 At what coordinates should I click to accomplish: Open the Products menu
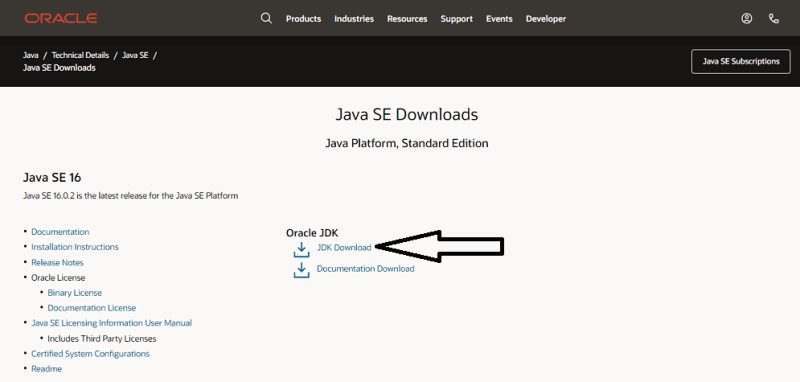tap(304, 19)
